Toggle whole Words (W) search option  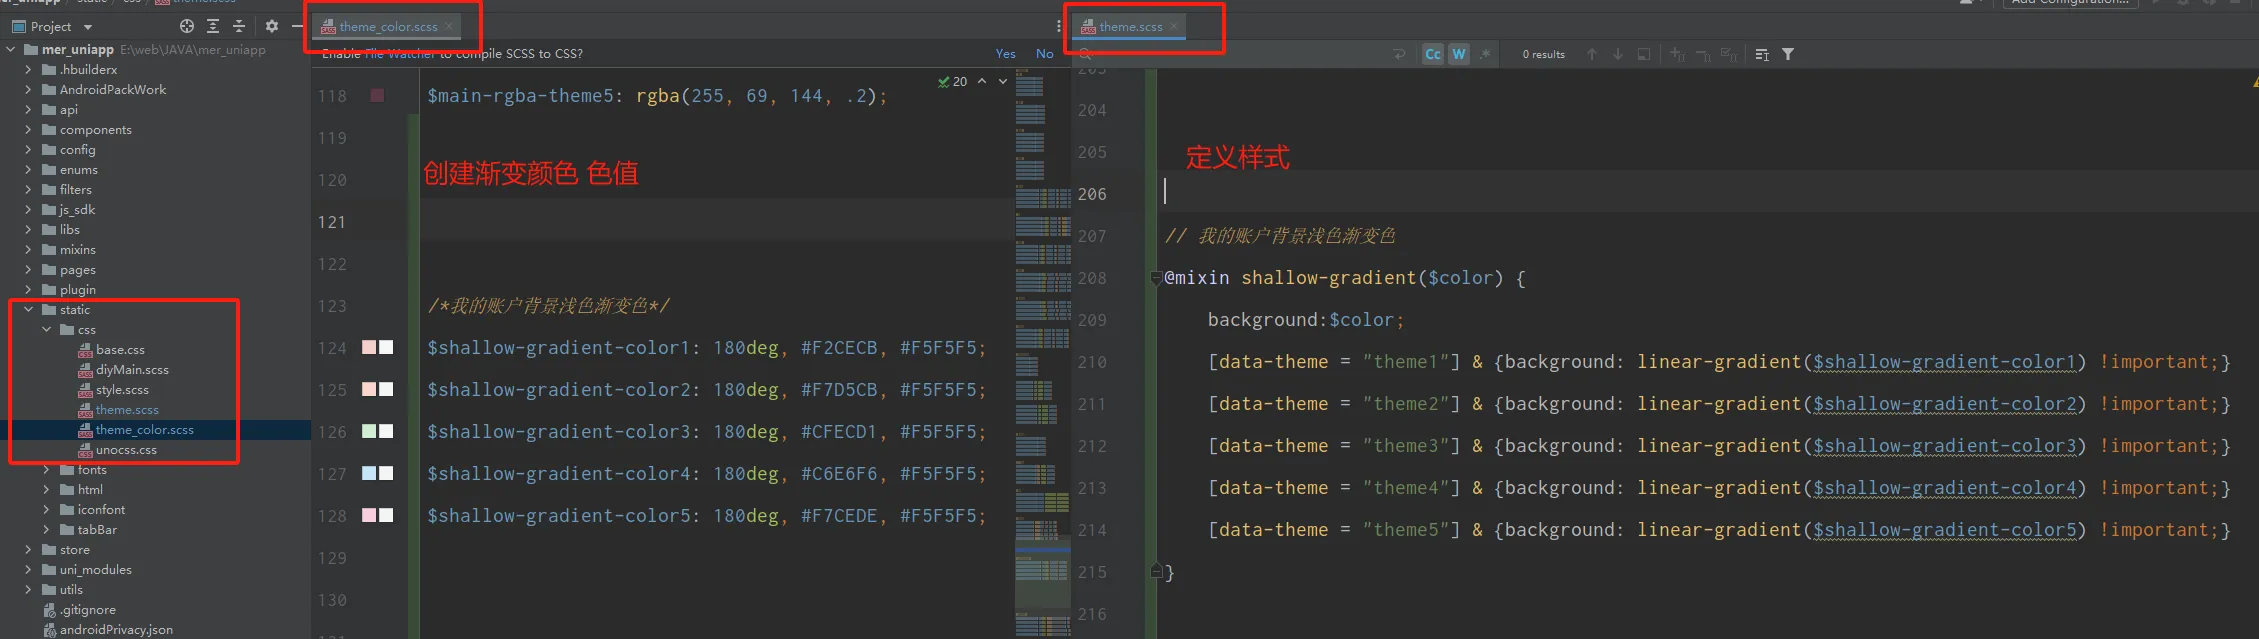(1459, 54)
